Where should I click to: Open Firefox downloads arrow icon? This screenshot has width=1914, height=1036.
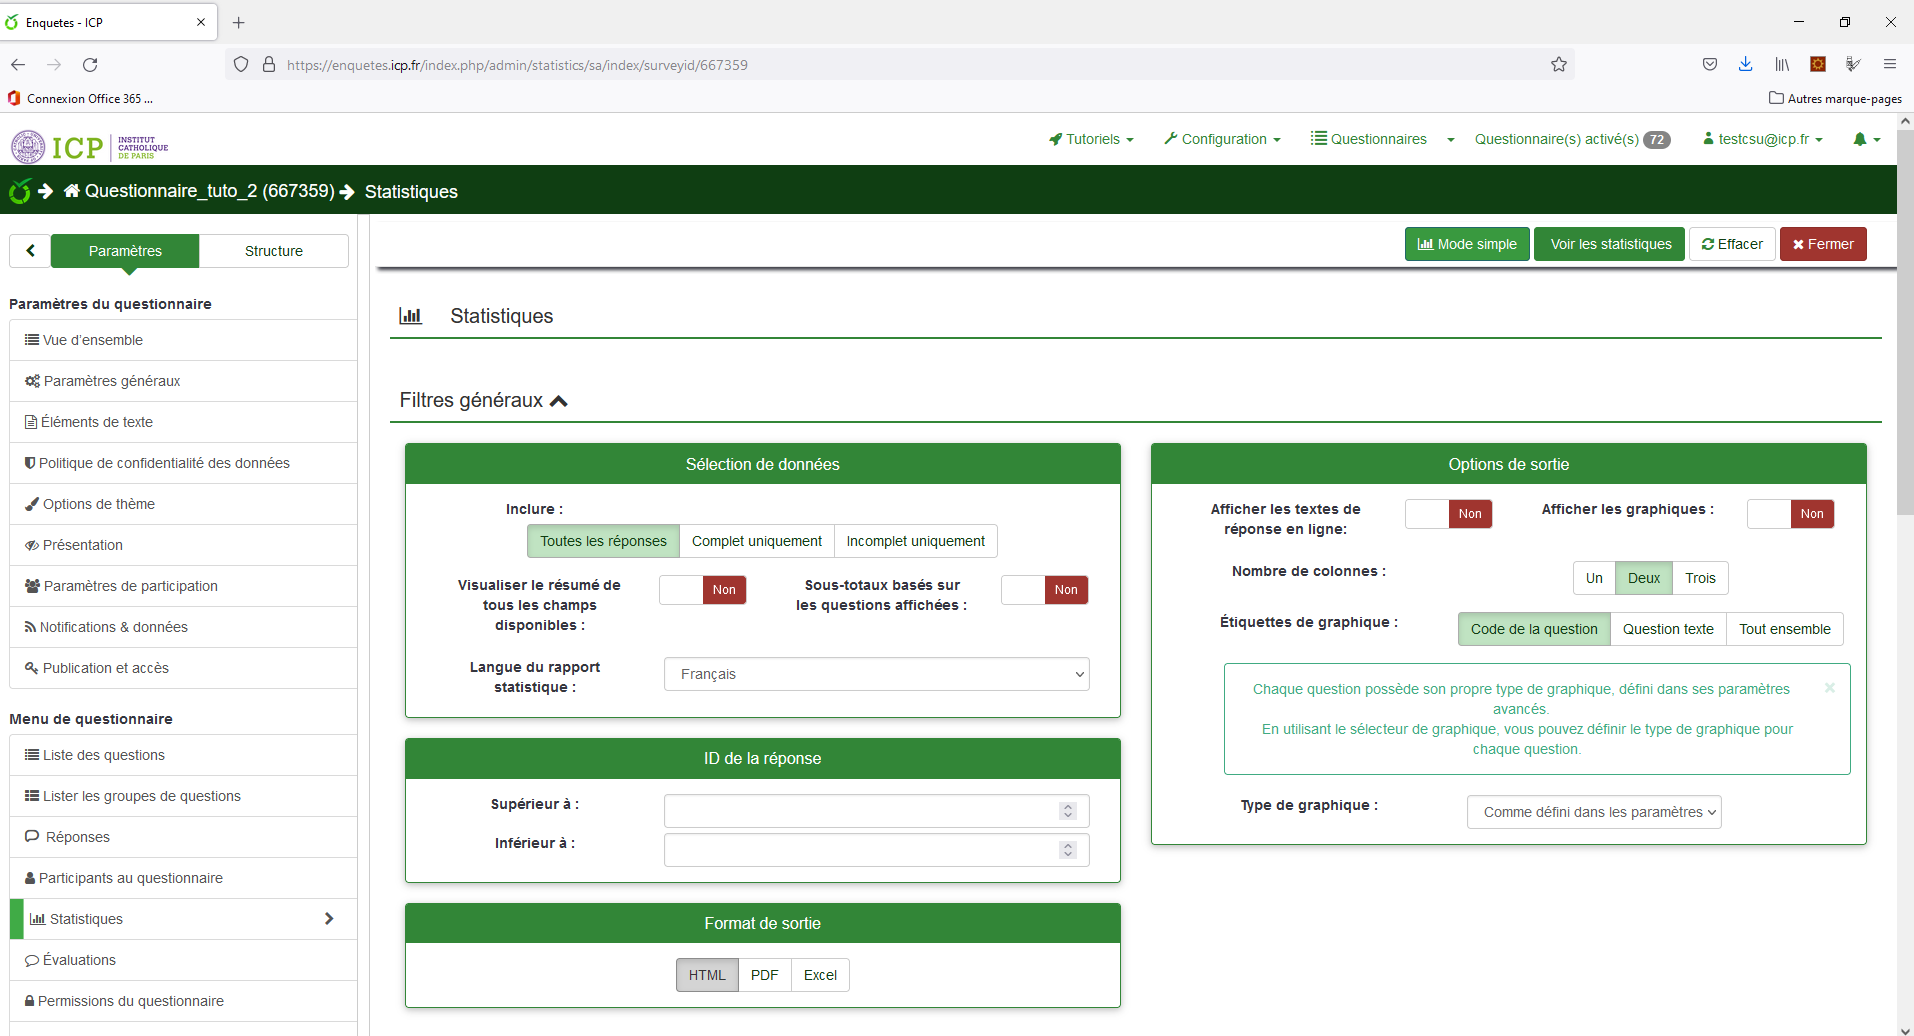pyautogui.click(x=1745, y=65)
